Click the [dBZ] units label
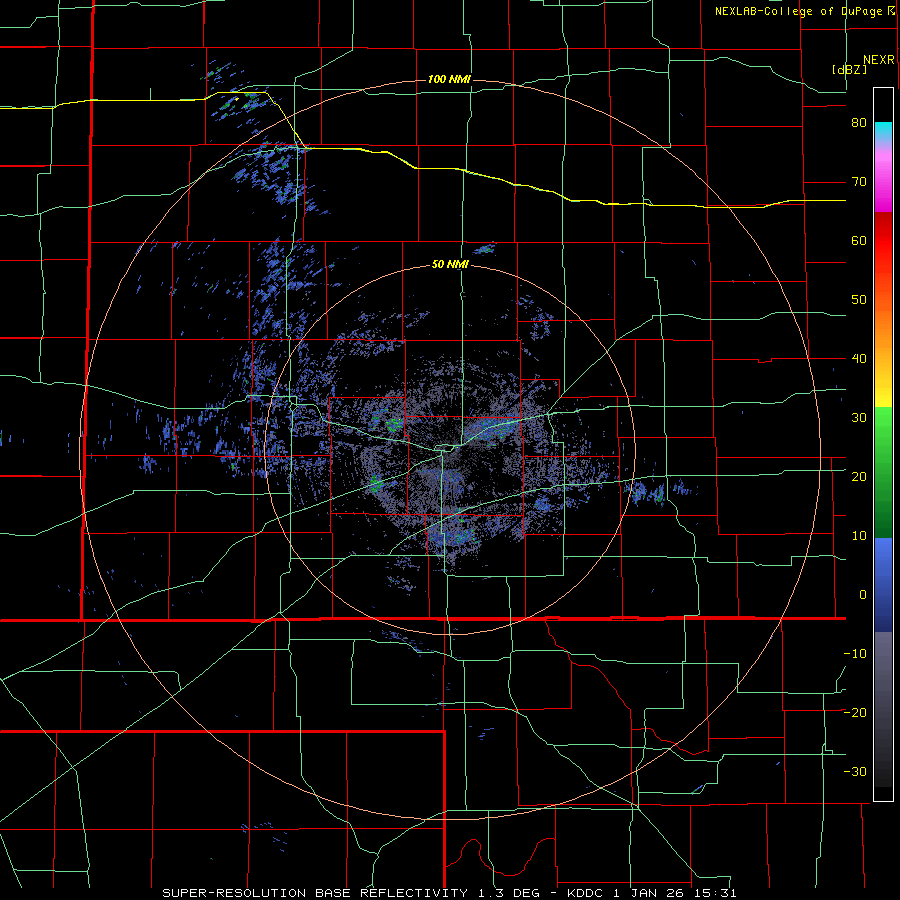 tap(849, 69)
